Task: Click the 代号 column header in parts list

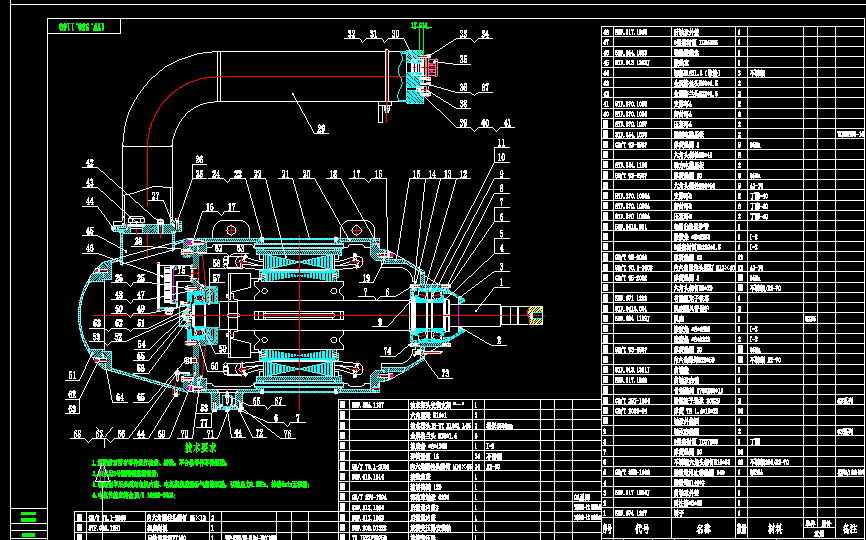Action: (643, 527)
